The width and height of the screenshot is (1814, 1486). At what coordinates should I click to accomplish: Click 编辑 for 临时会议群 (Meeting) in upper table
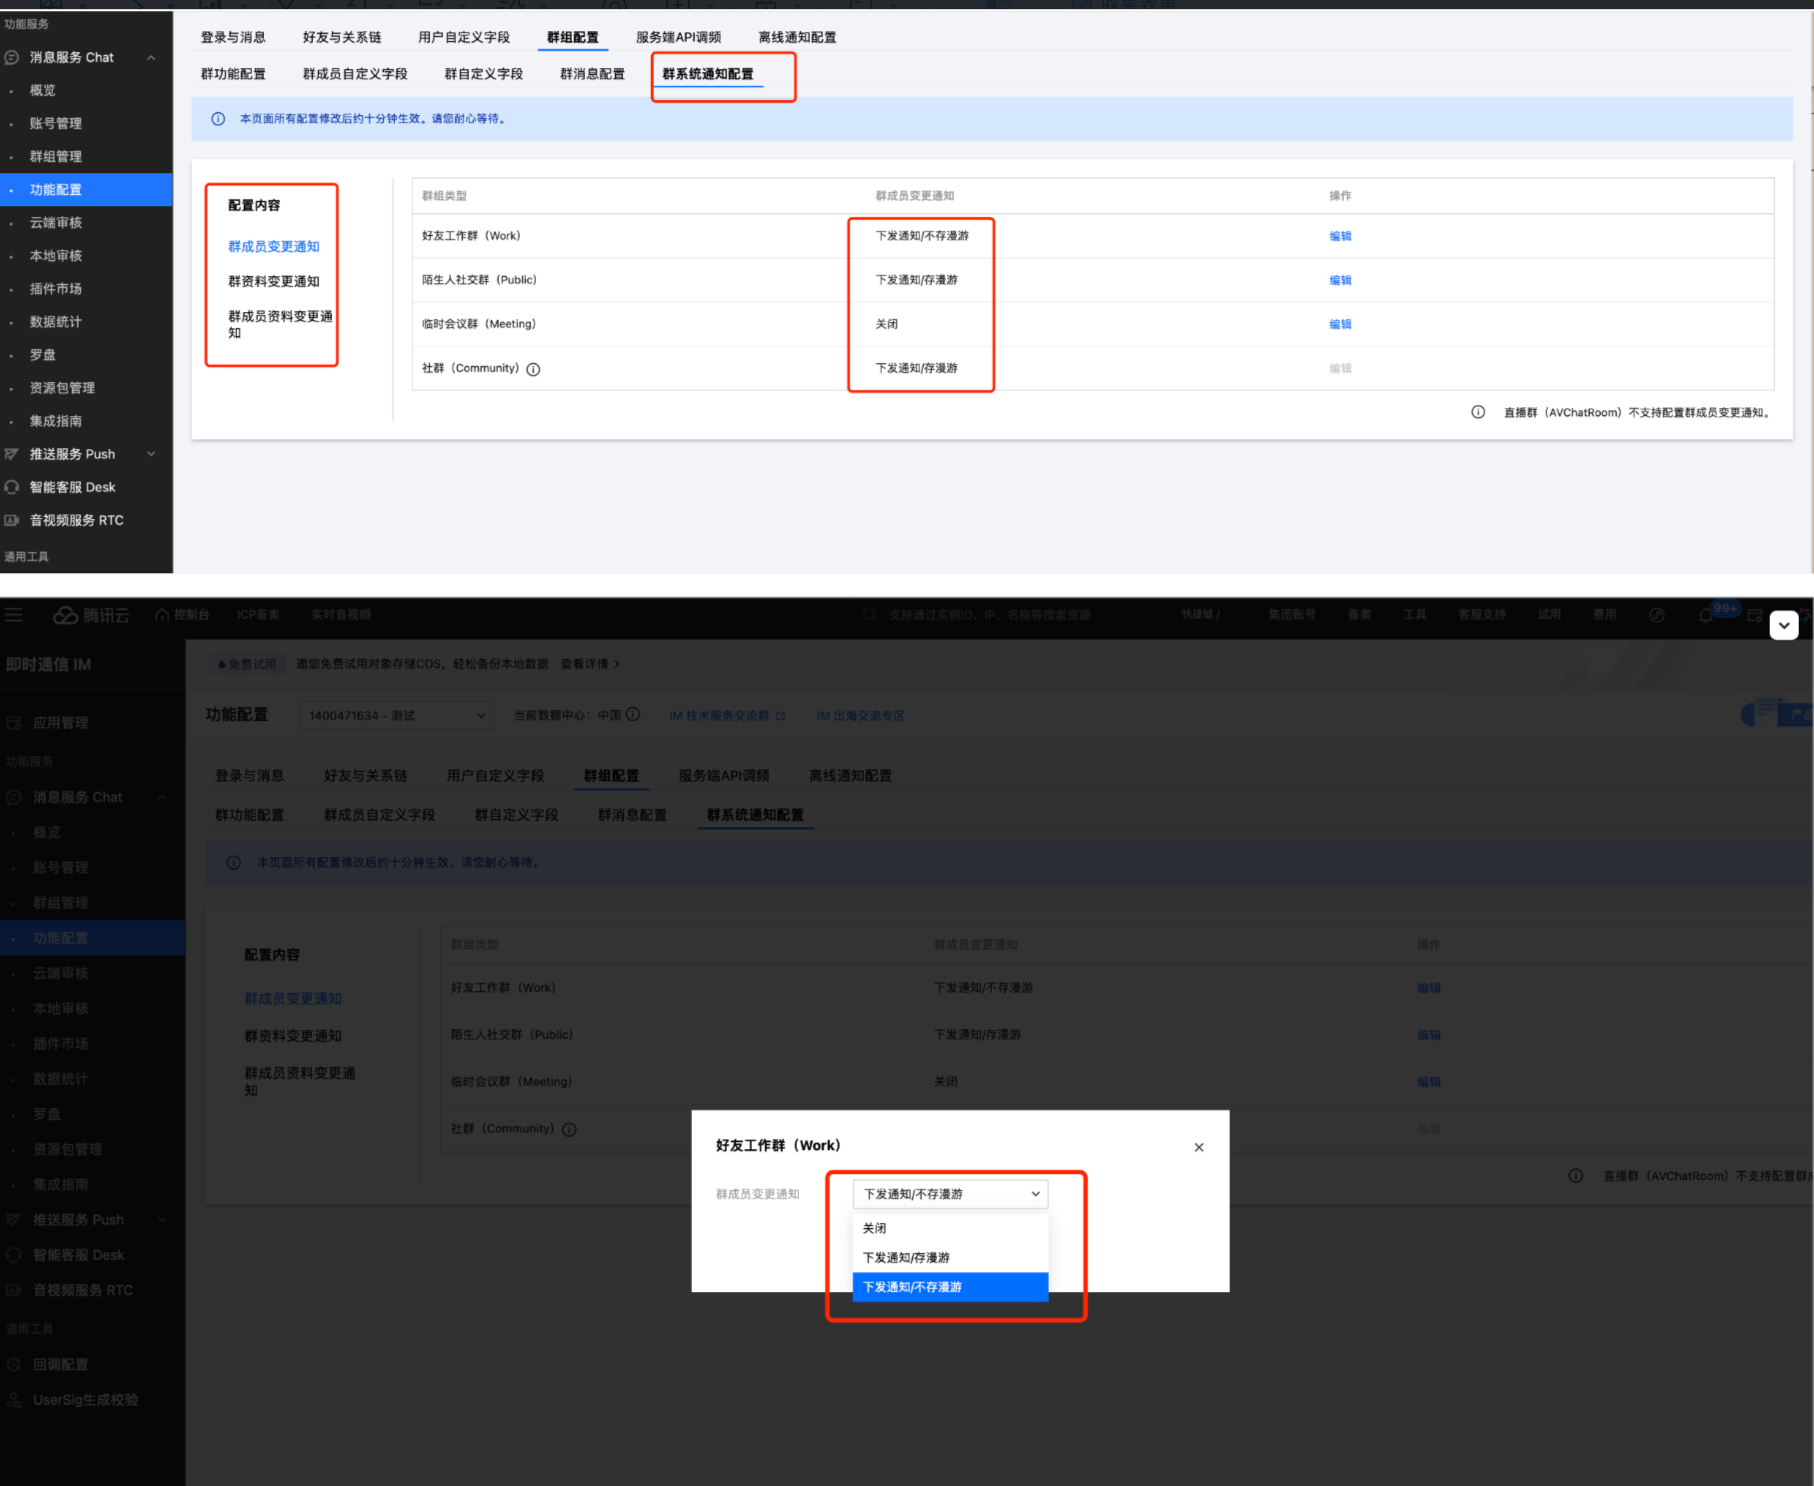tap(1340, 324)
